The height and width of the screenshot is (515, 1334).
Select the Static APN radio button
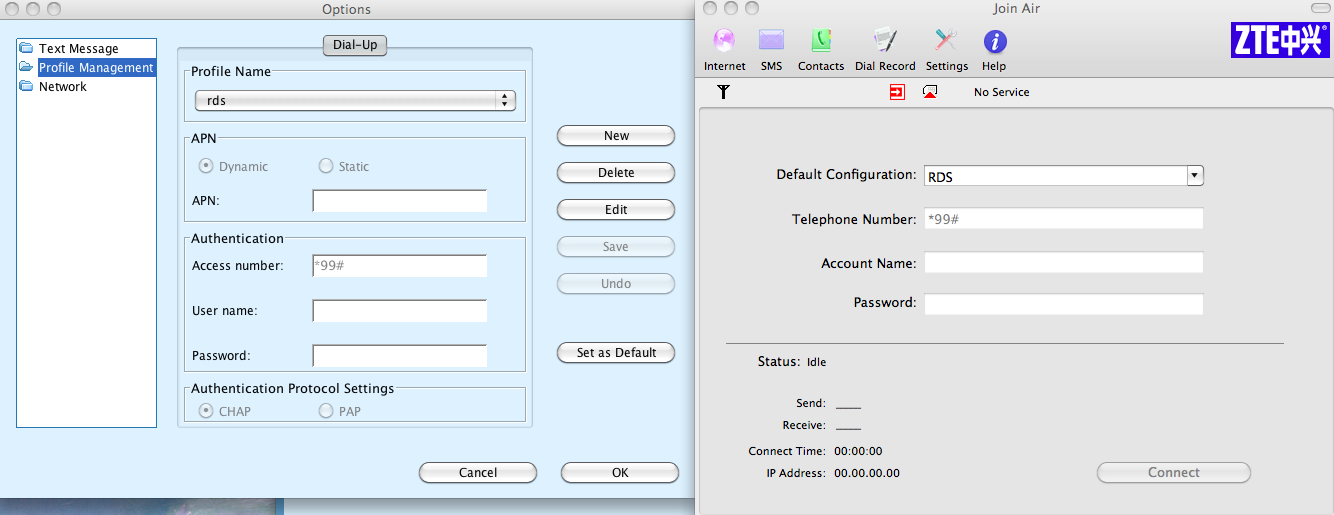point(326,166)
